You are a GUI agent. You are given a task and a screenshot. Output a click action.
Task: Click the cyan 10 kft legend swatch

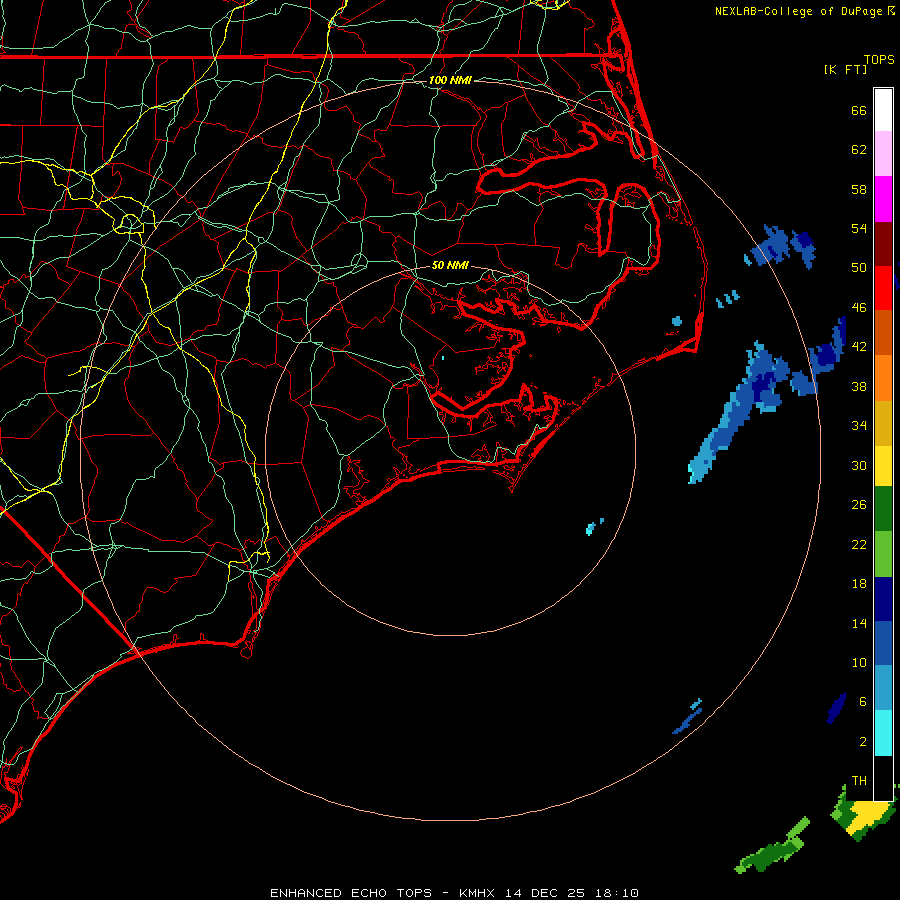883,733
